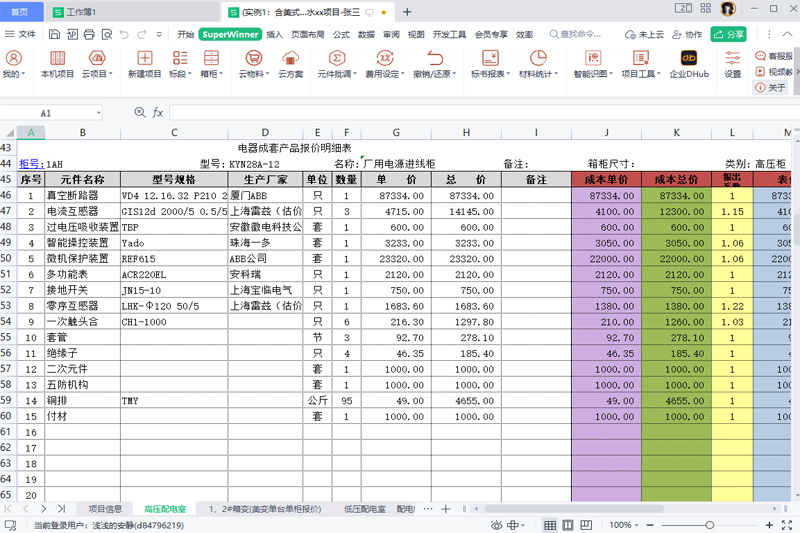800x533 pixels.
Task: Click the 智能识图 icon
Action: point(593,64)
